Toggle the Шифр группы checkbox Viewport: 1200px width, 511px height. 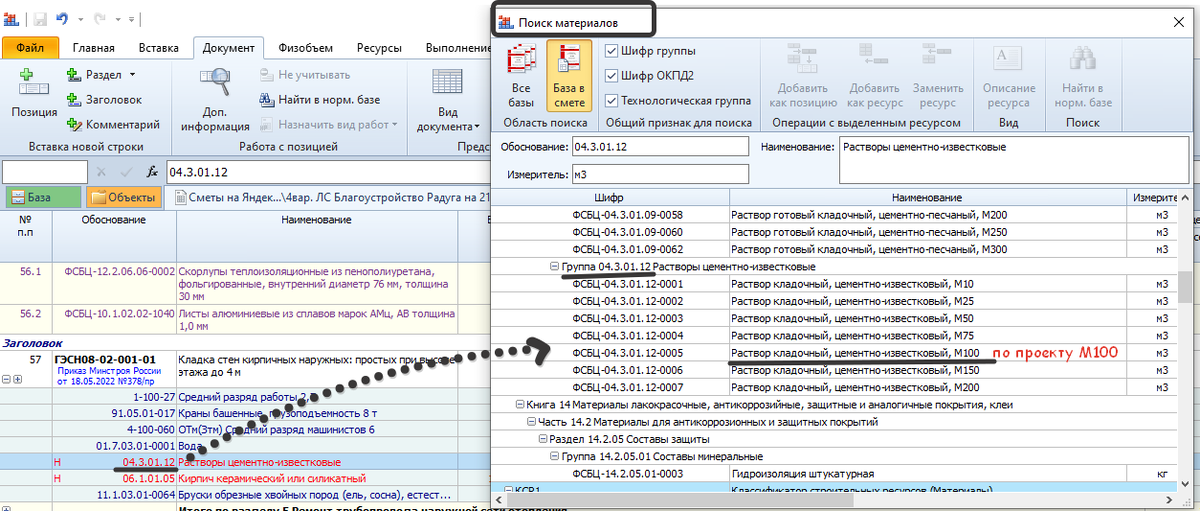[611, 50]
